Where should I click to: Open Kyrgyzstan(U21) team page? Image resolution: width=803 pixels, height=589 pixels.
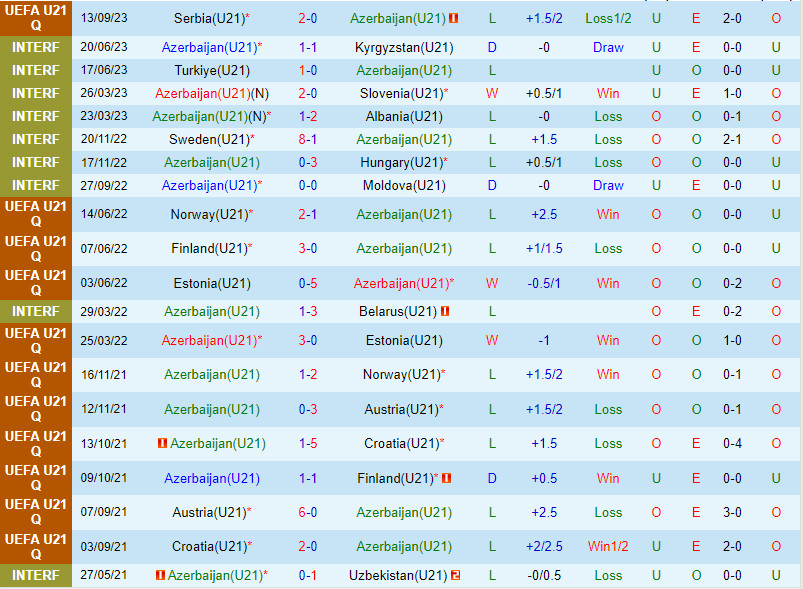[404, 47]
